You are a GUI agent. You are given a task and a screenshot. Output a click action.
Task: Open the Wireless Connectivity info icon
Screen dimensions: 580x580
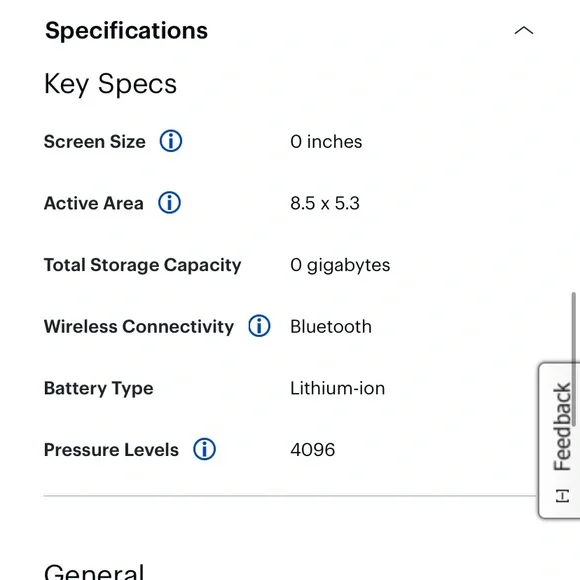(259, 326)
